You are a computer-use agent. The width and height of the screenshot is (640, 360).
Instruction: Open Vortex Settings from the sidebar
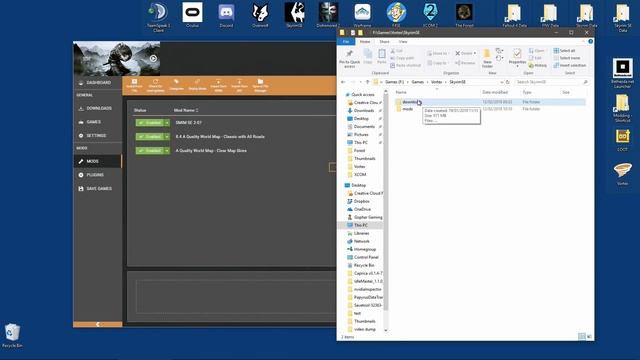coord(98,136)
